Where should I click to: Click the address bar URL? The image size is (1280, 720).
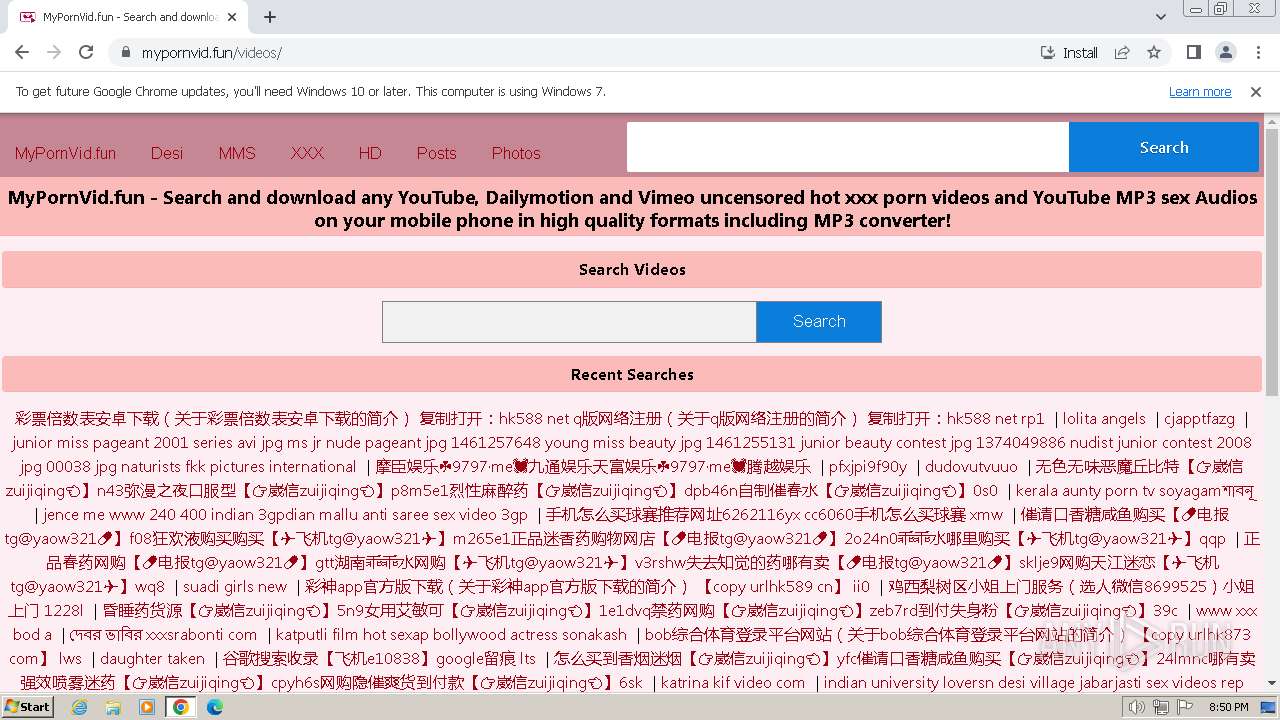pyautogui.click(x=211, y=53)
